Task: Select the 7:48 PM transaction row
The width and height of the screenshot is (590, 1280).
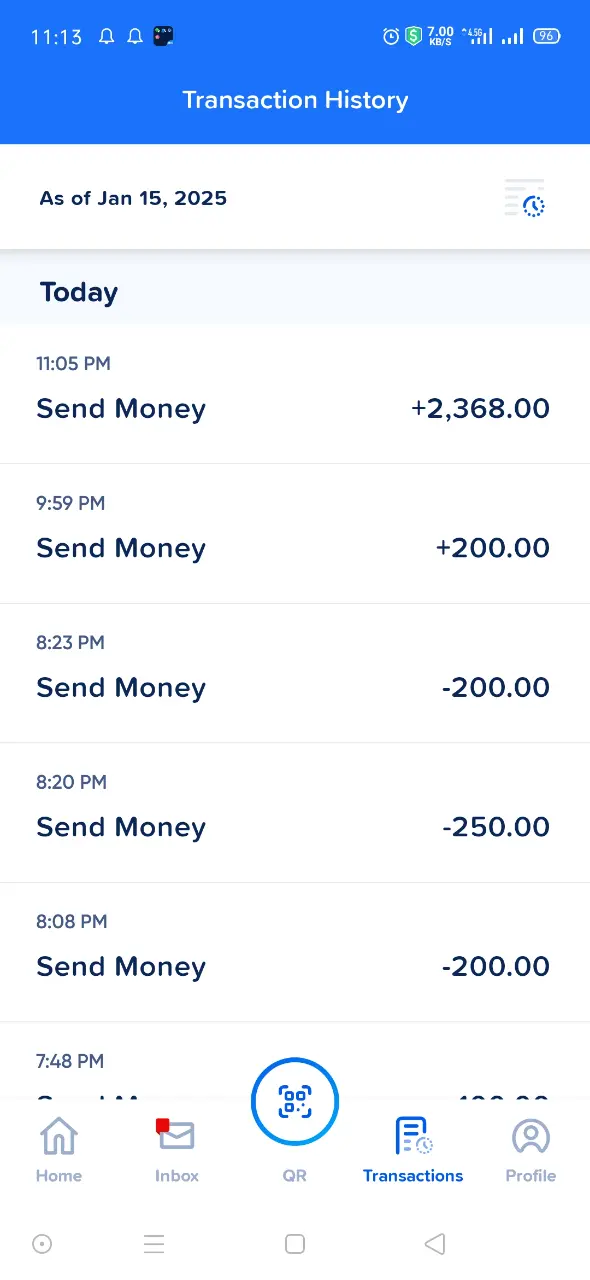Action: pos(295,1060)
